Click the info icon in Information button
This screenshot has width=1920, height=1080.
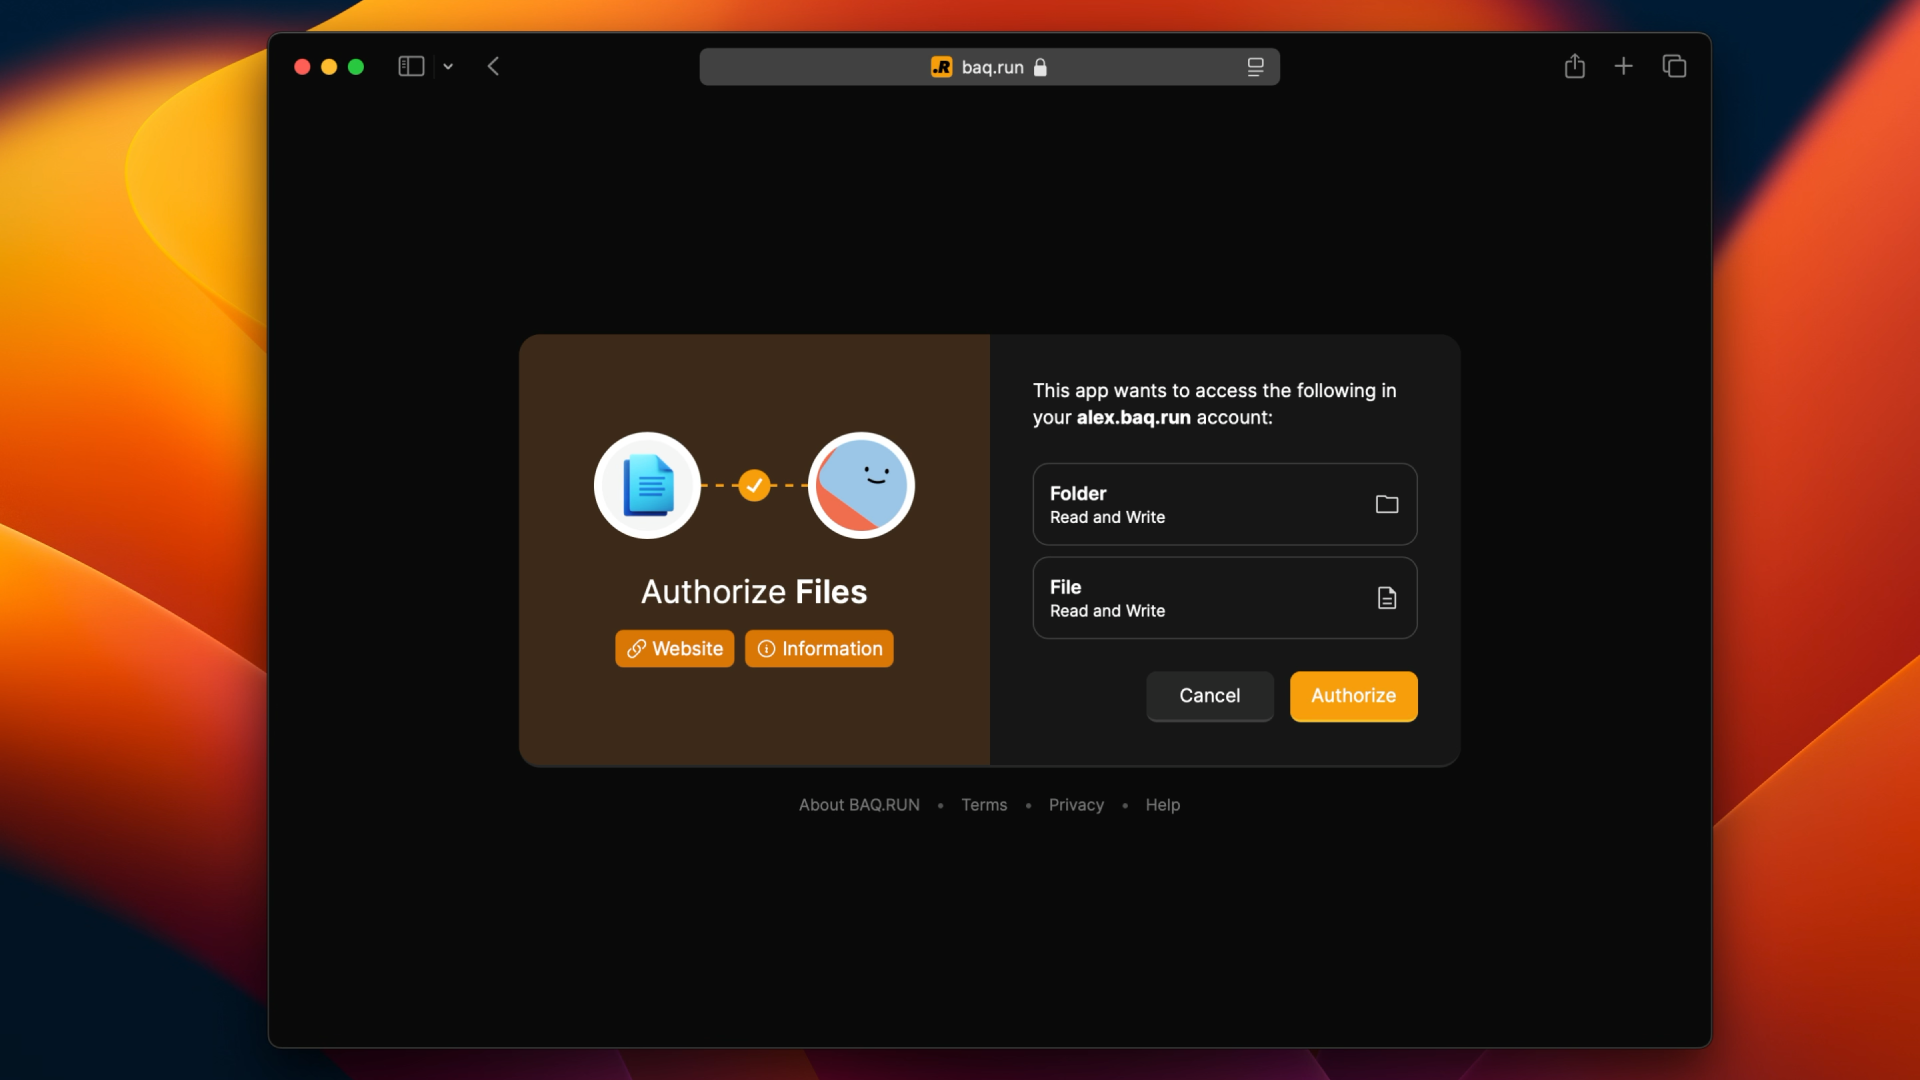766,649
